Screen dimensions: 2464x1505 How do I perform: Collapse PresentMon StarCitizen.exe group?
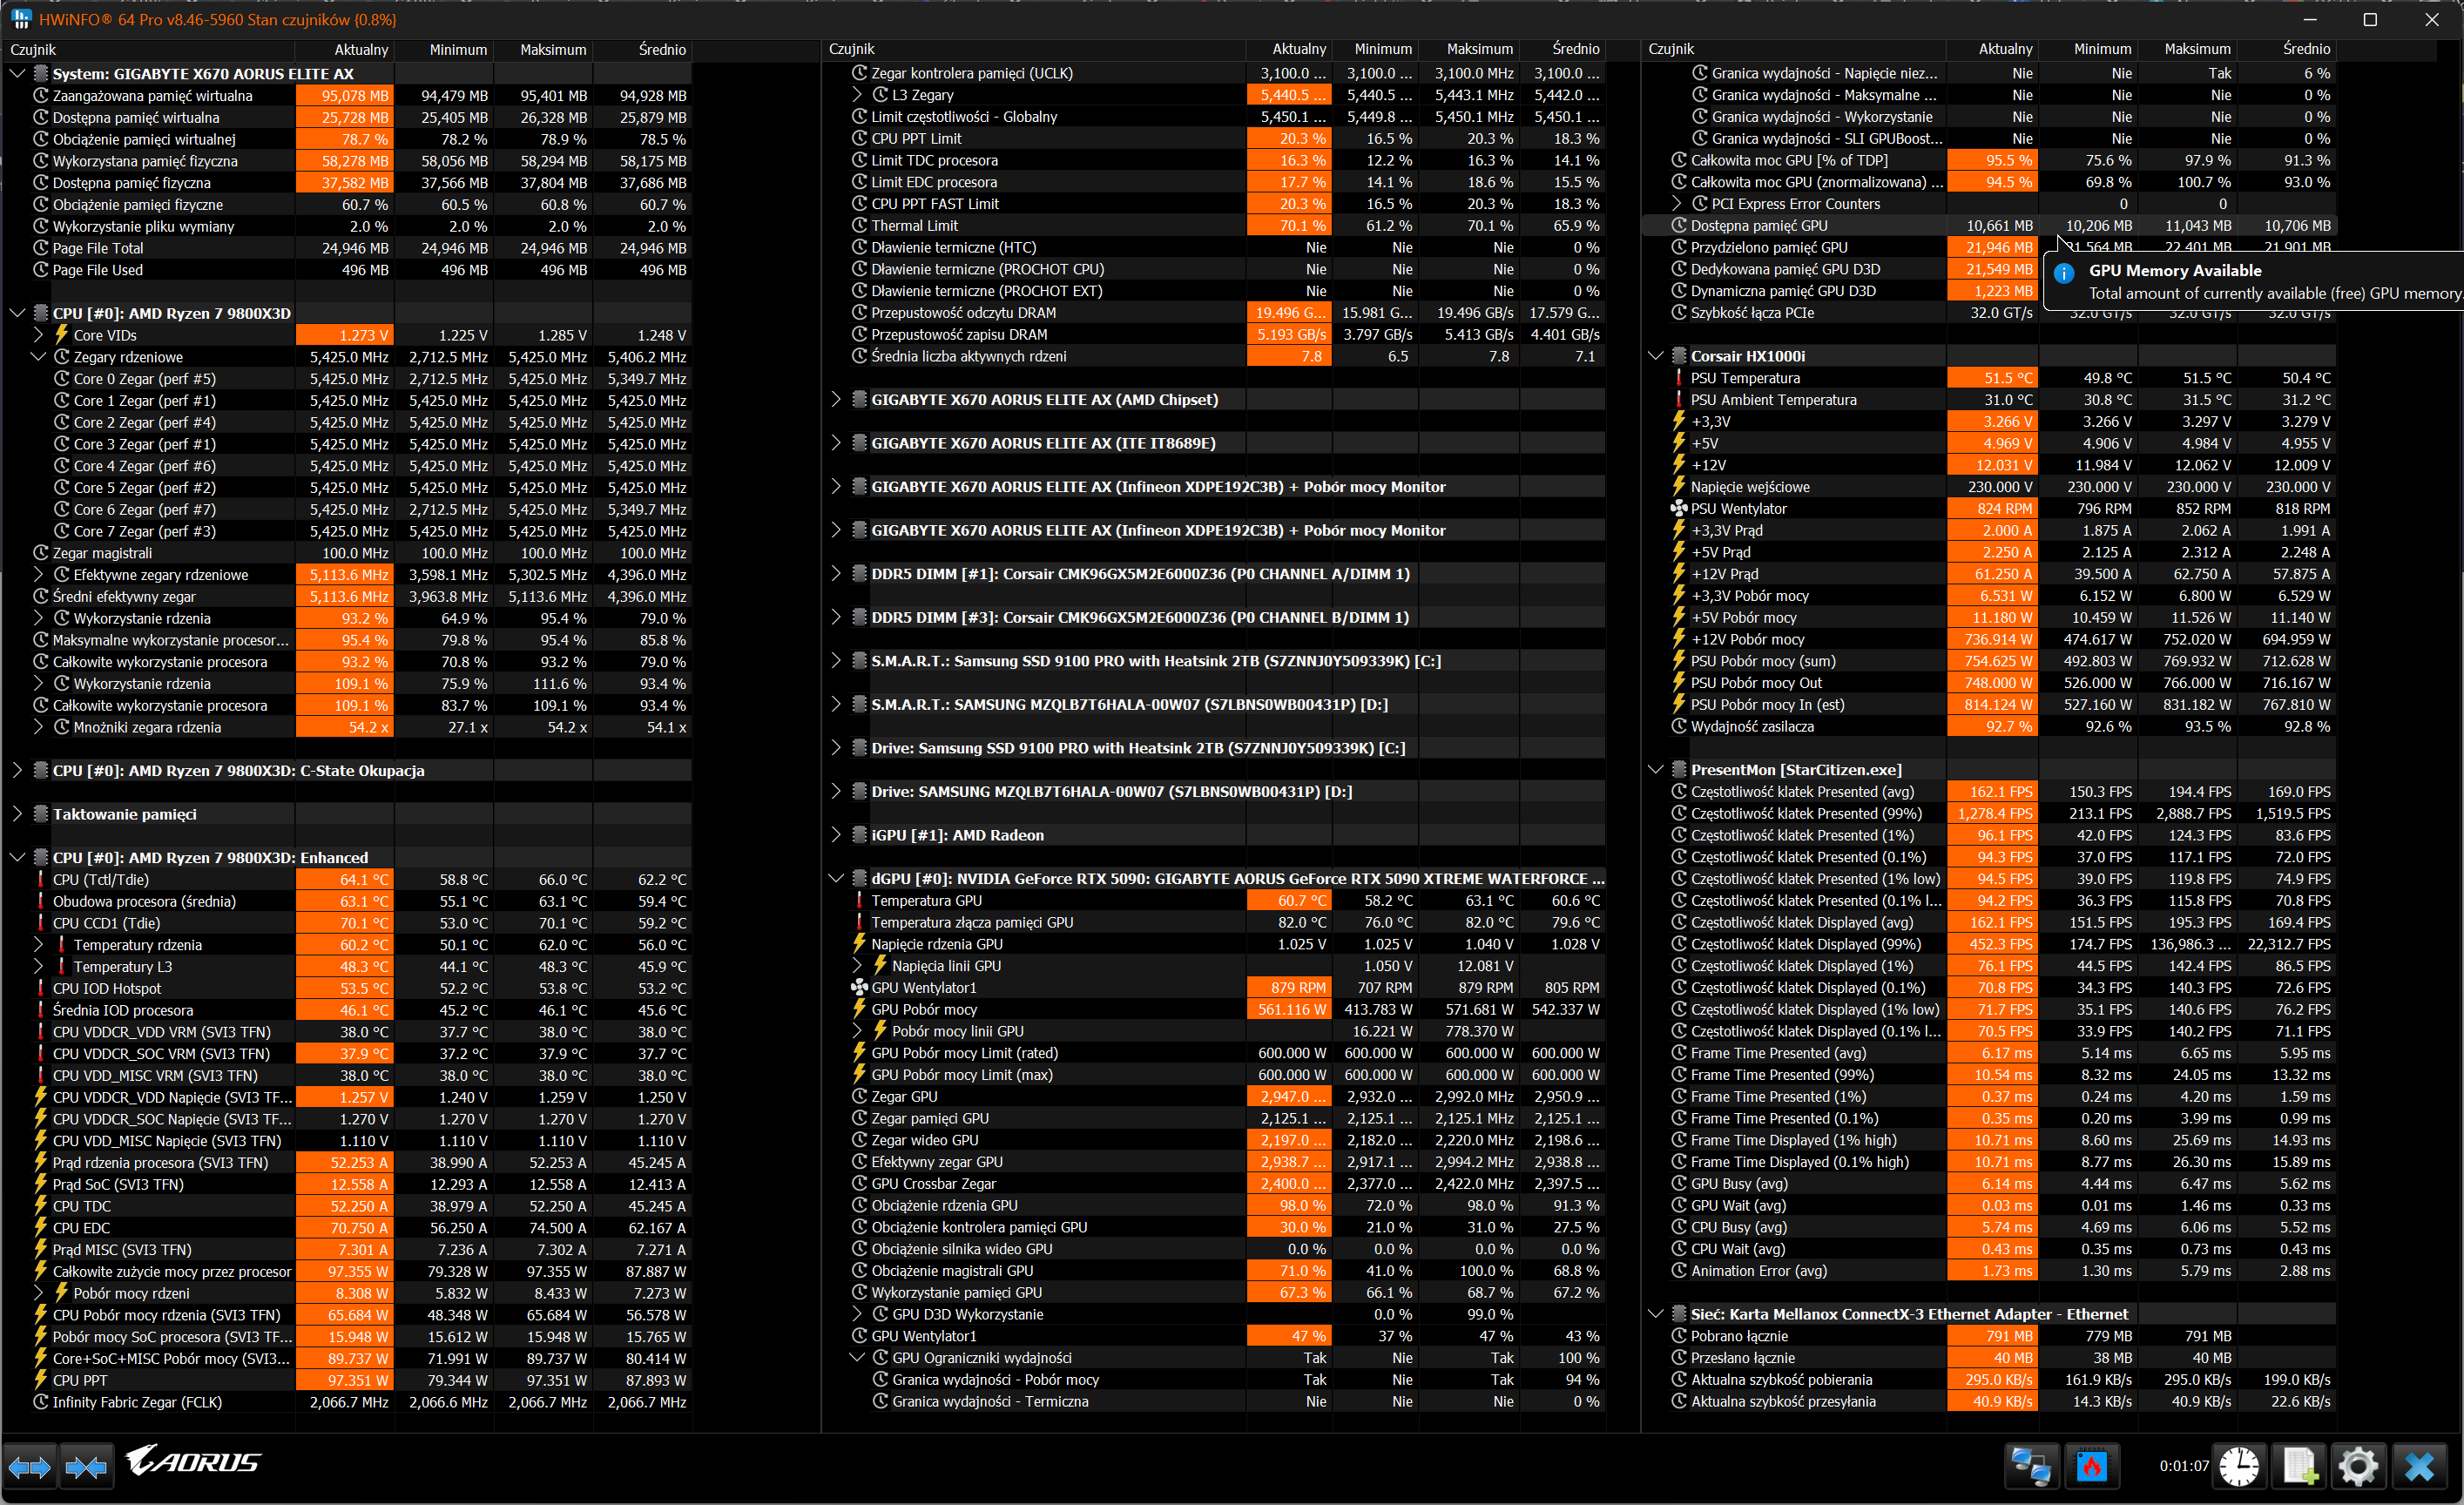1655,770
